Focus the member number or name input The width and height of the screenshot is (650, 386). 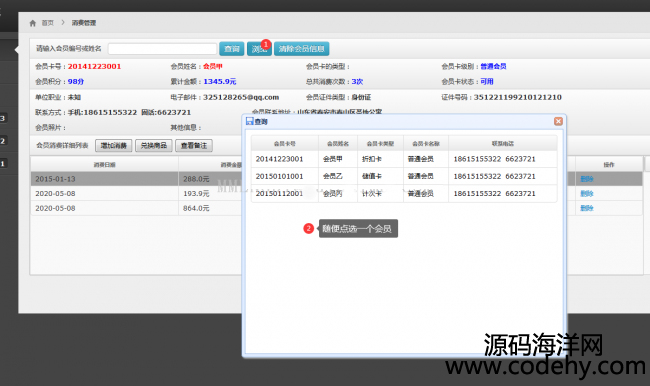coord(162,49)
